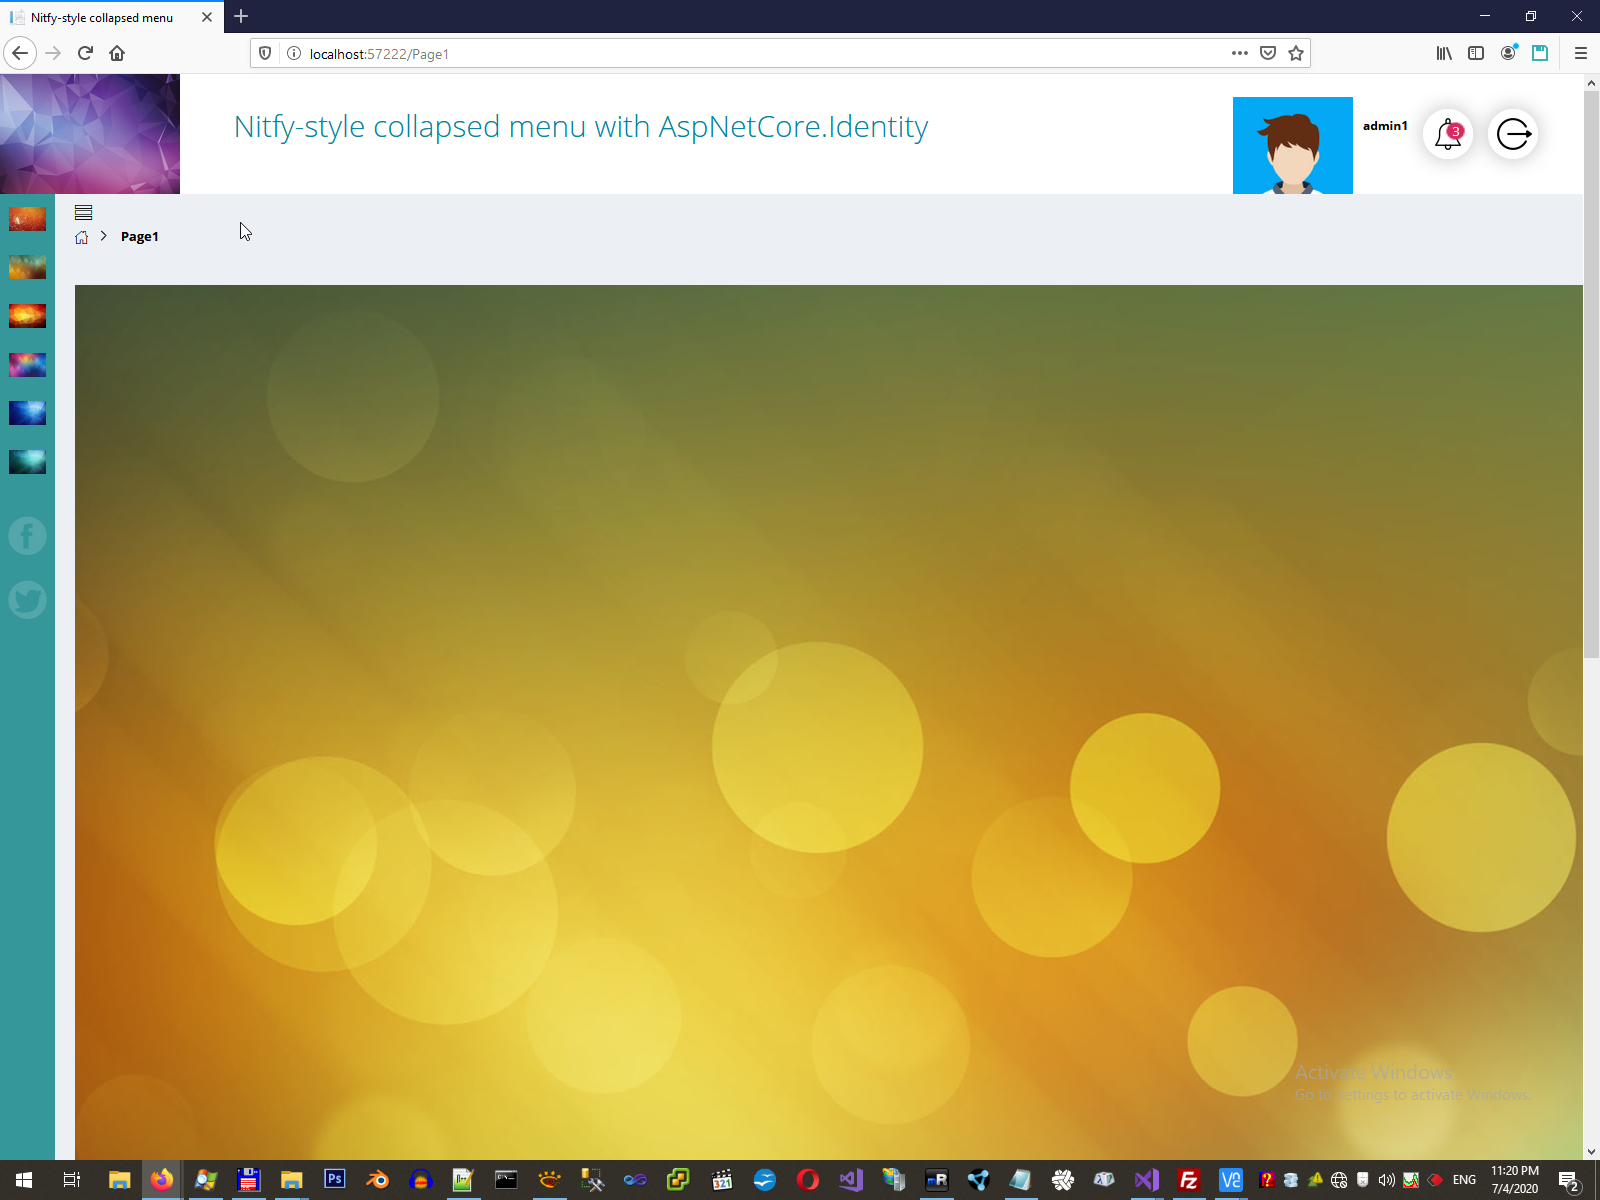Screen dimensions: 1600x1200
Task: Click the scrollbar up arrow
Action: point(1591,82)
